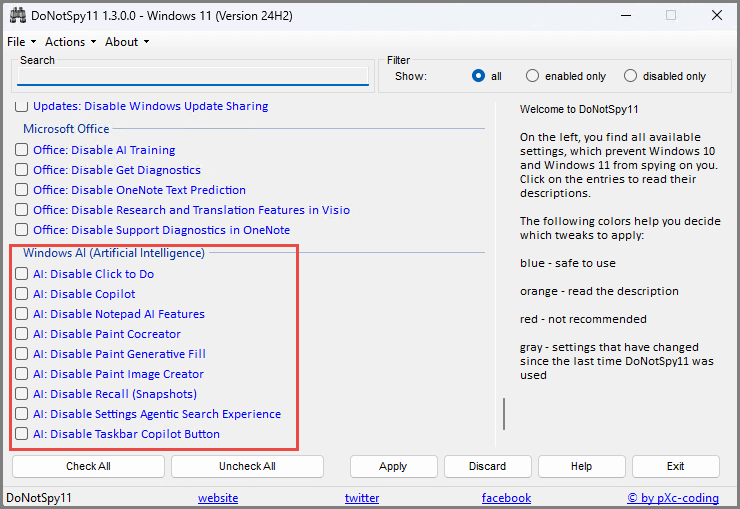This screenshot has height=509, width=740.
Task: Tick Disable Paint Cocreator checkbox
Action: click(x=22, y=334)
